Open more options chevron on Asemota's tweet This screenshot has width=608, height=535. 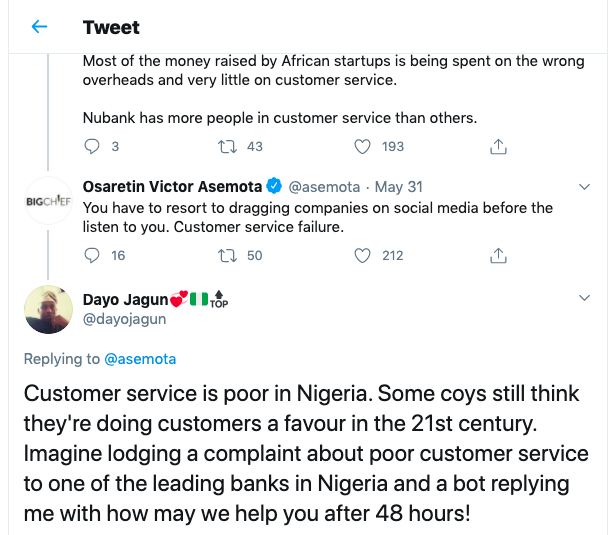(585, 187)
